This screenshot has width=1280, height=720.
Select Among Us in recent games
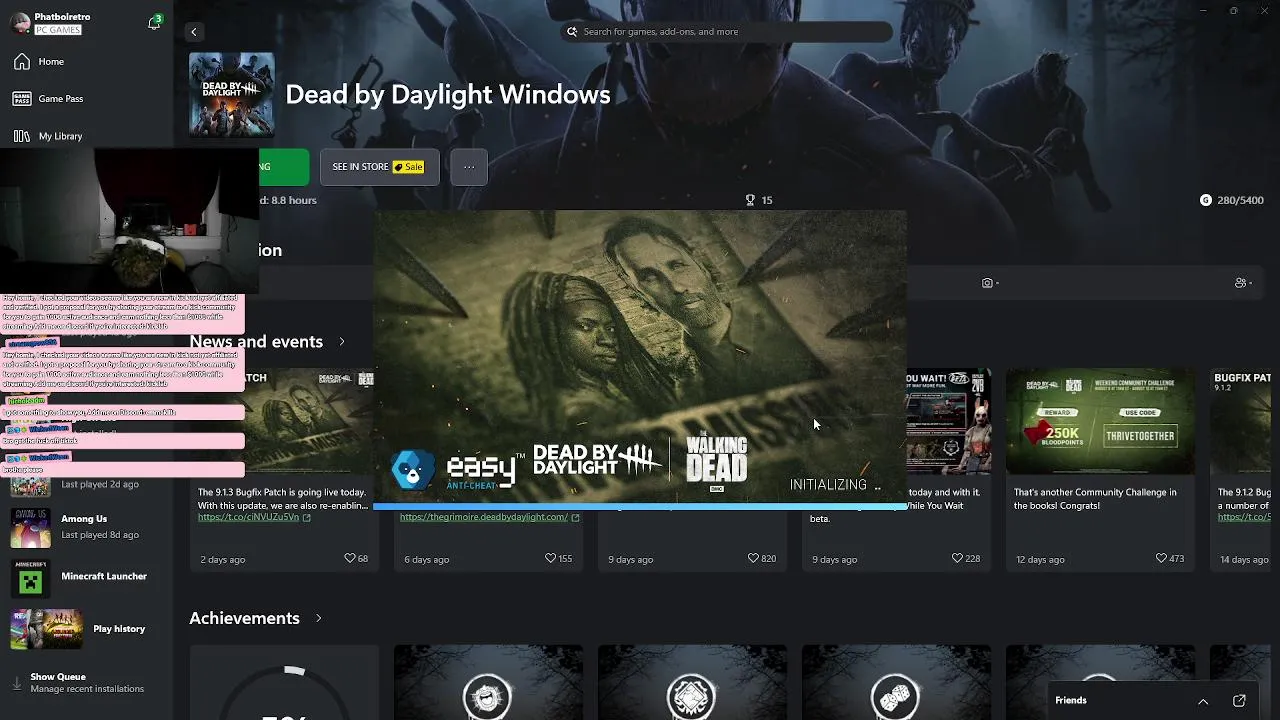tap(86, 526)
